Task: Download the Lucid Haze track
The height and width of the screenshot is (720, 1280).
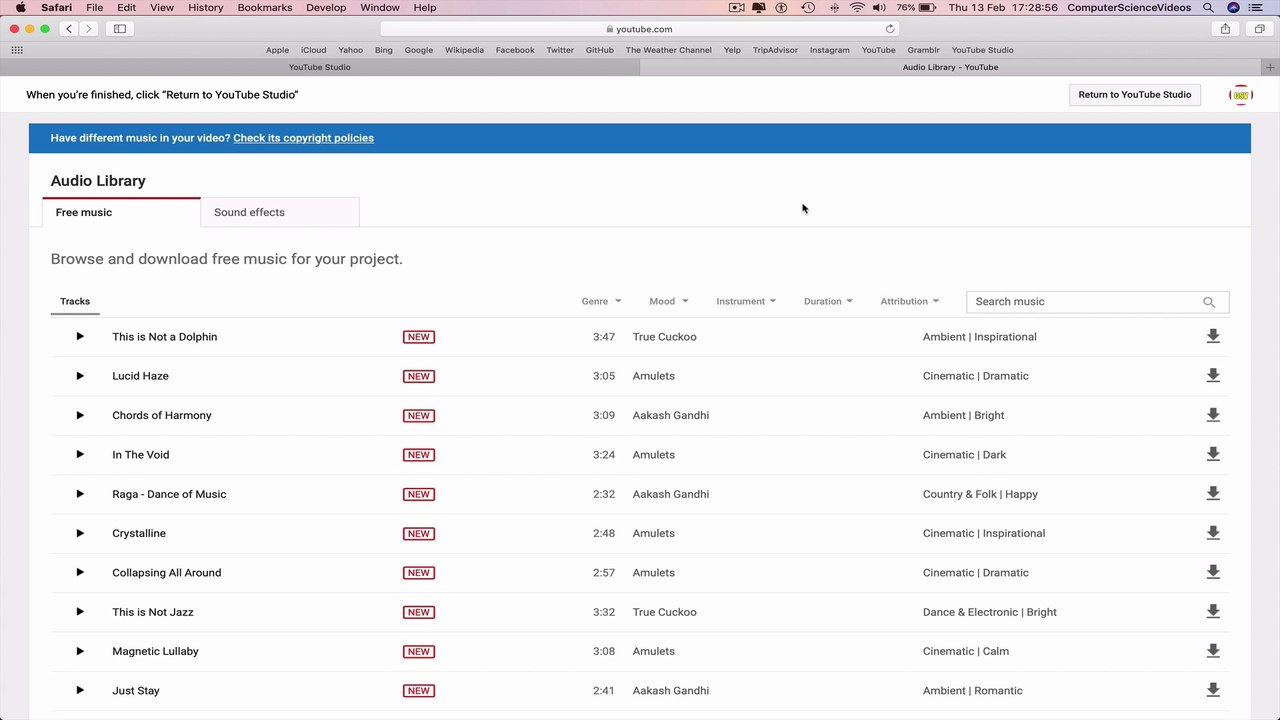Action: pos(1213,376)
